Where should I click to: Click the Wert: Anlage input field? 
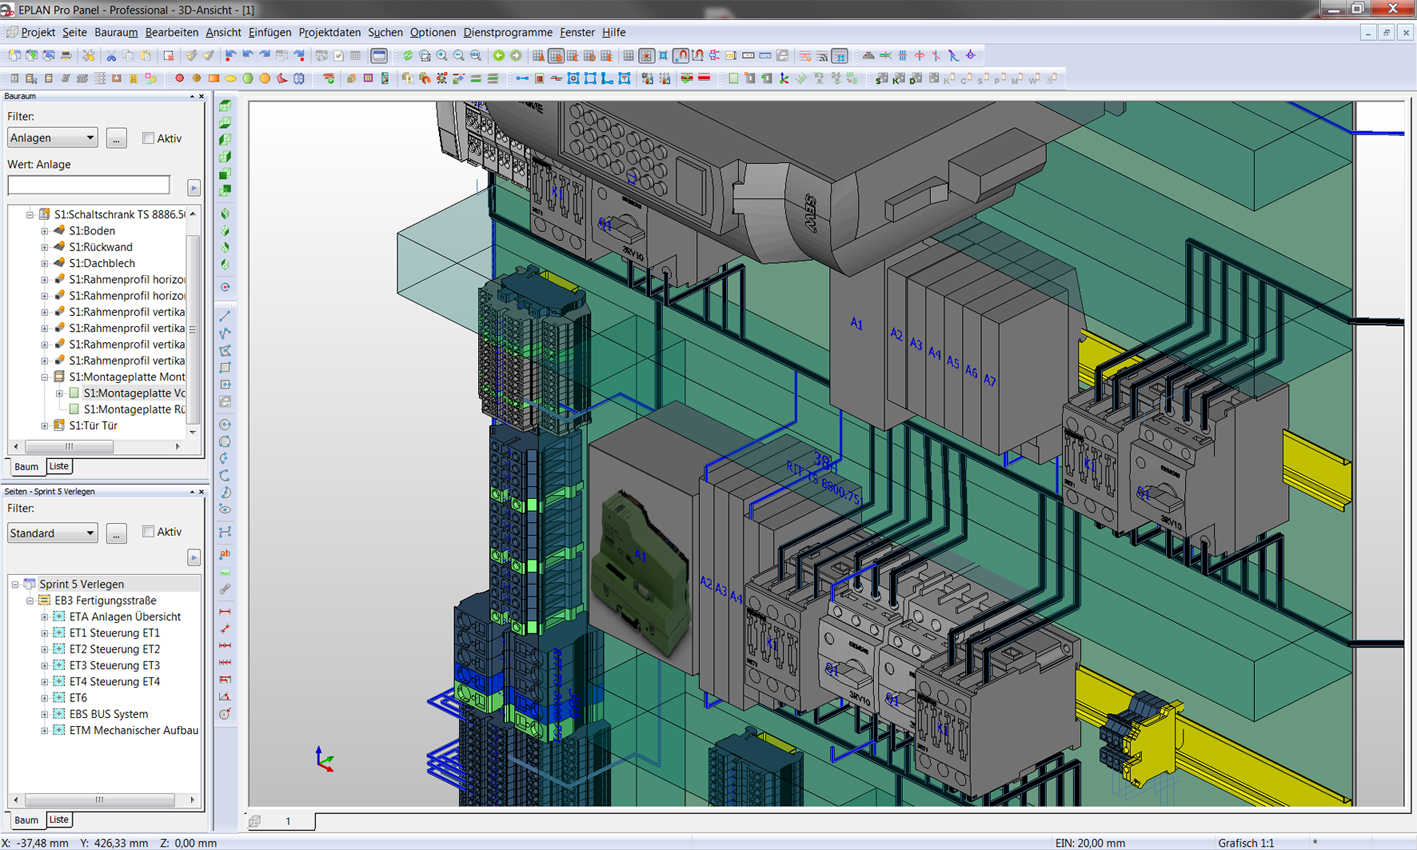coord(89,185)
